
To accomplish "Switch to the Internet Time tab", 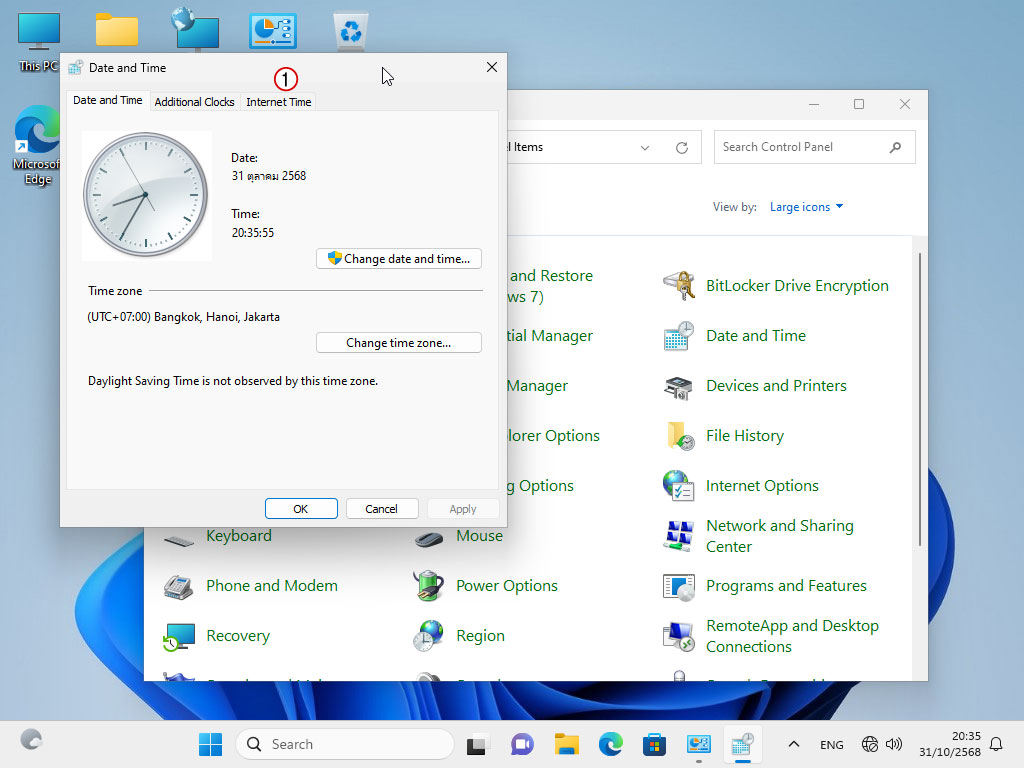I will (279, 102).
